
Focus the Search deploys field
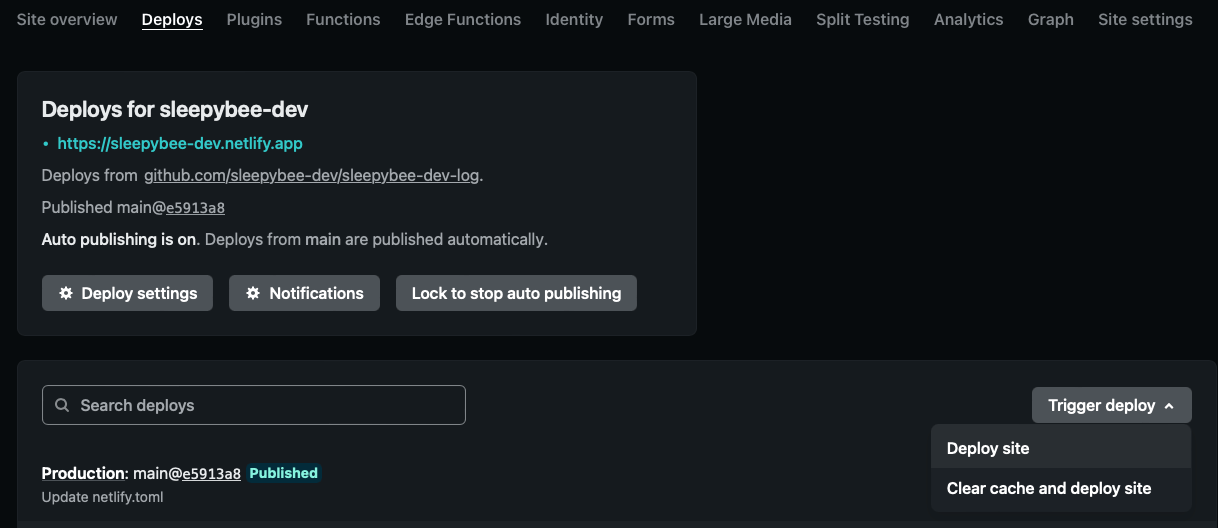click(254, 405)
